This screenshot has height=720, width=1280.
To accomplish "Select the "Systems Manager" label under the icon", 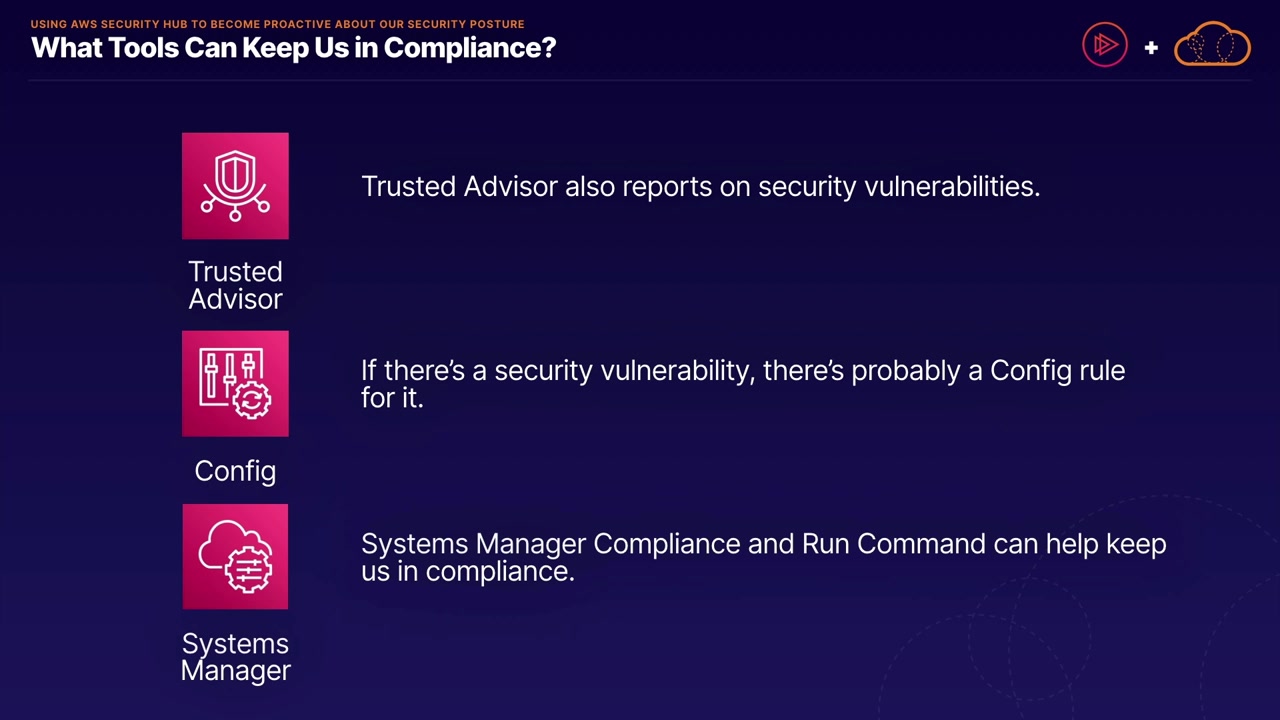I will [235, 657].
